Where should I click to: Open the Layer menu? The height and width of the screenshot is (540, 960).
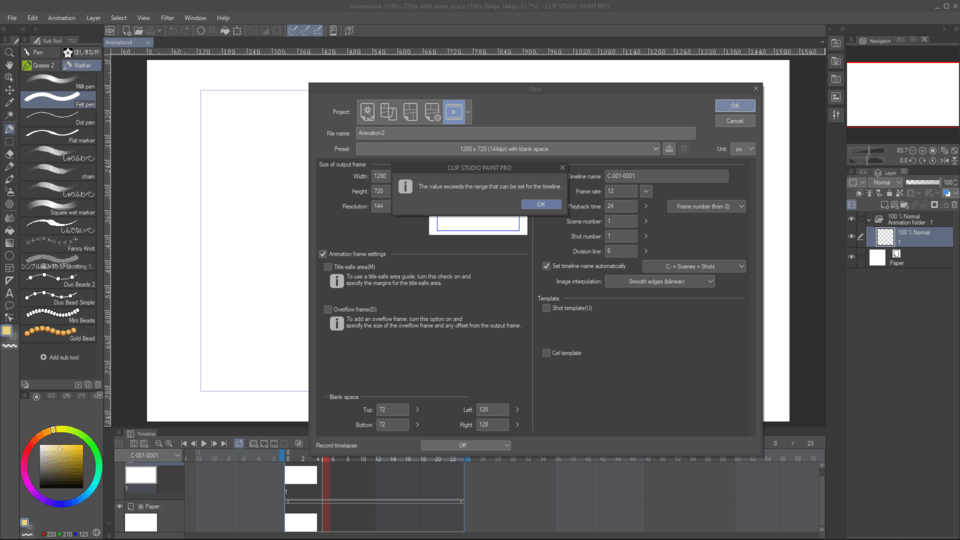point(94,18)
